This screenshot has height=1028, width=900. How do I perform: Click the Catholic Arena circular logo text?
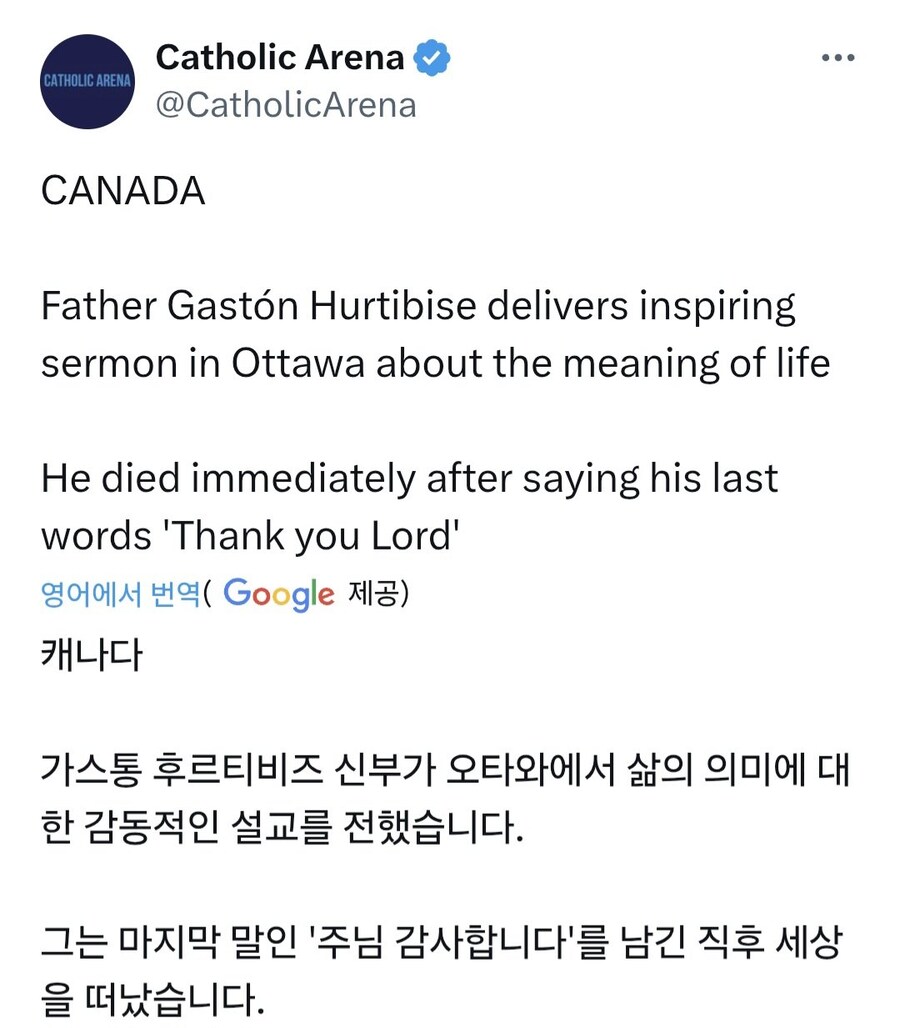pos(87,82)
